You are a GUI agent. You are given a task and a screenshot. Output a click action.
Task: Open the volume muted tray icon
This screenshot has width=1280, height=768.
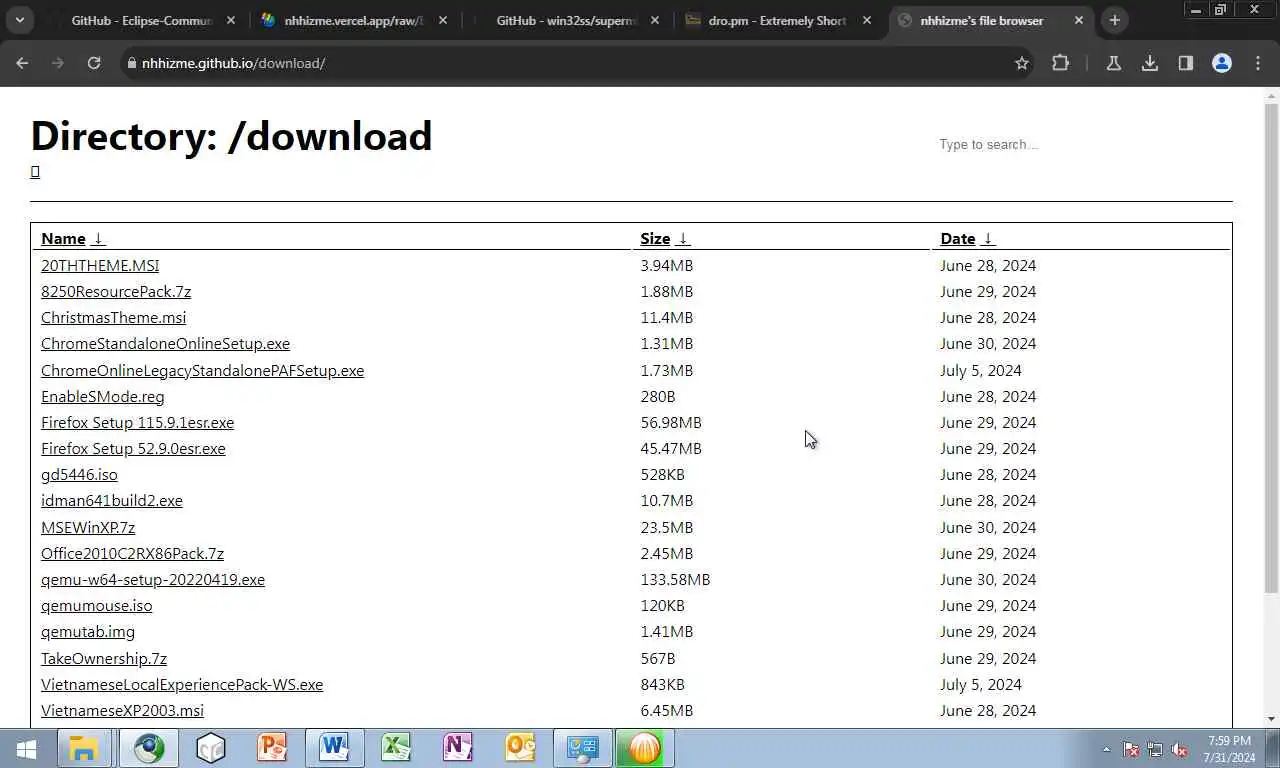point(1179,749)
